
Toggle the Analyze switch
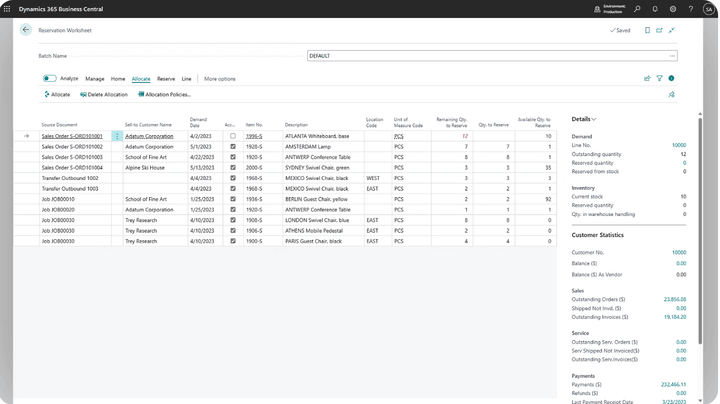[x=49, y=78]
